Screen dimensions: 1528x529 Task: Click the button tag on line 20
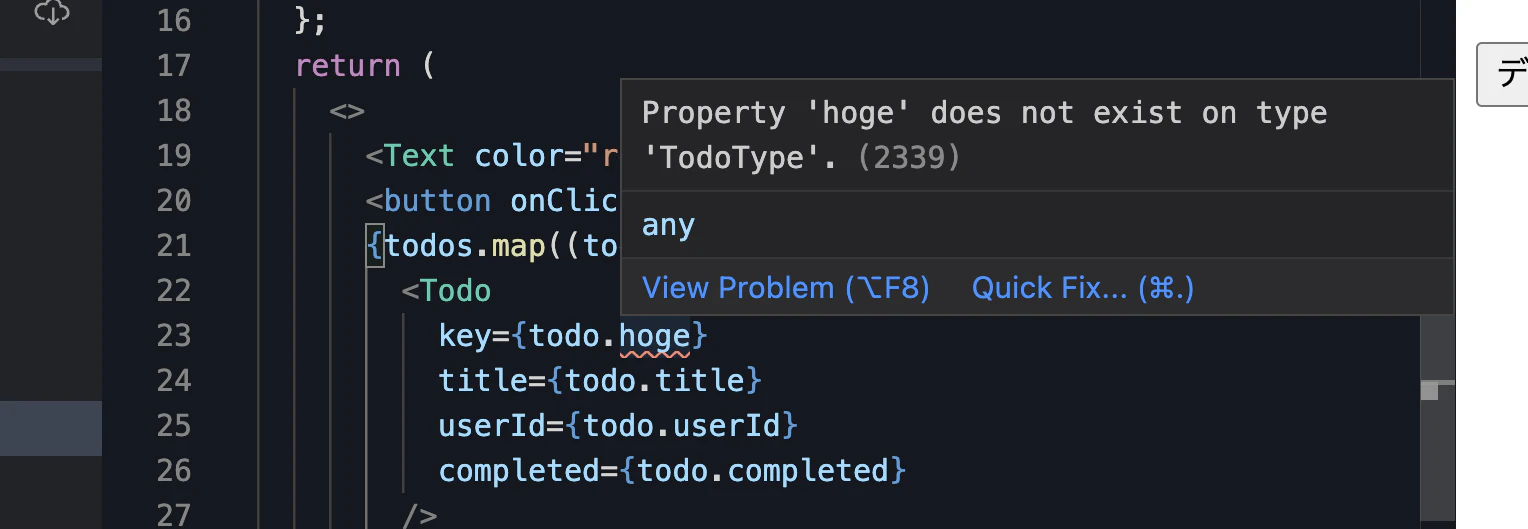pos(436,201)
